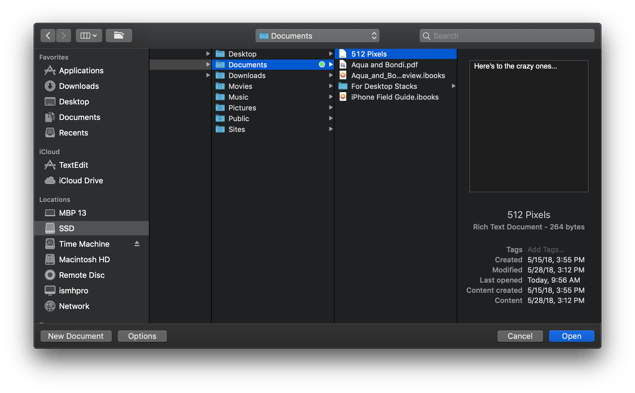Screen dimensions: 635x393
Task: Expand the Sites folder arrow
Action: (x=330, y=129)
